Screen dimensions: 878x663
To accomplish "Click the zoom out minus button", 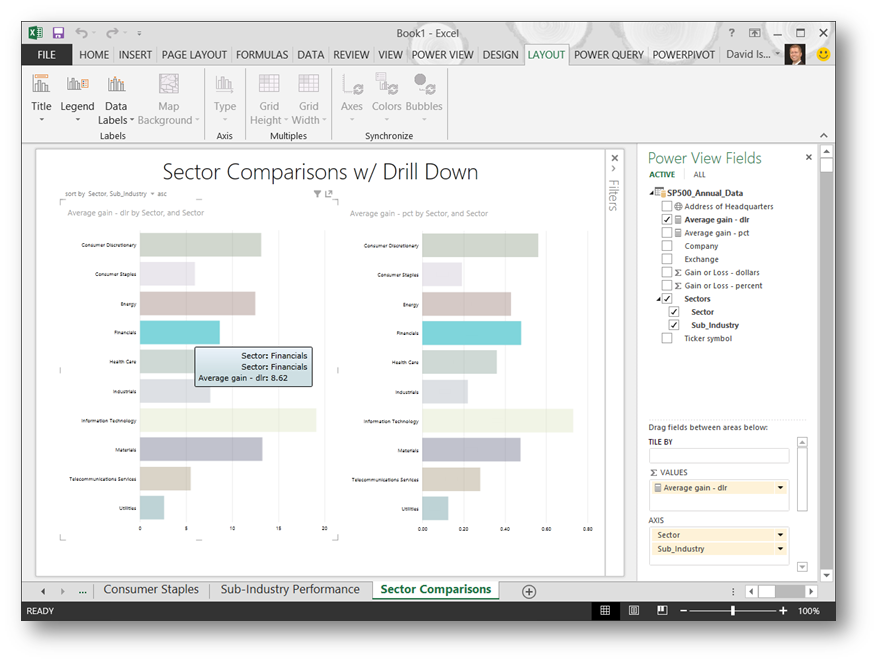I will click(x=684, y=611).
